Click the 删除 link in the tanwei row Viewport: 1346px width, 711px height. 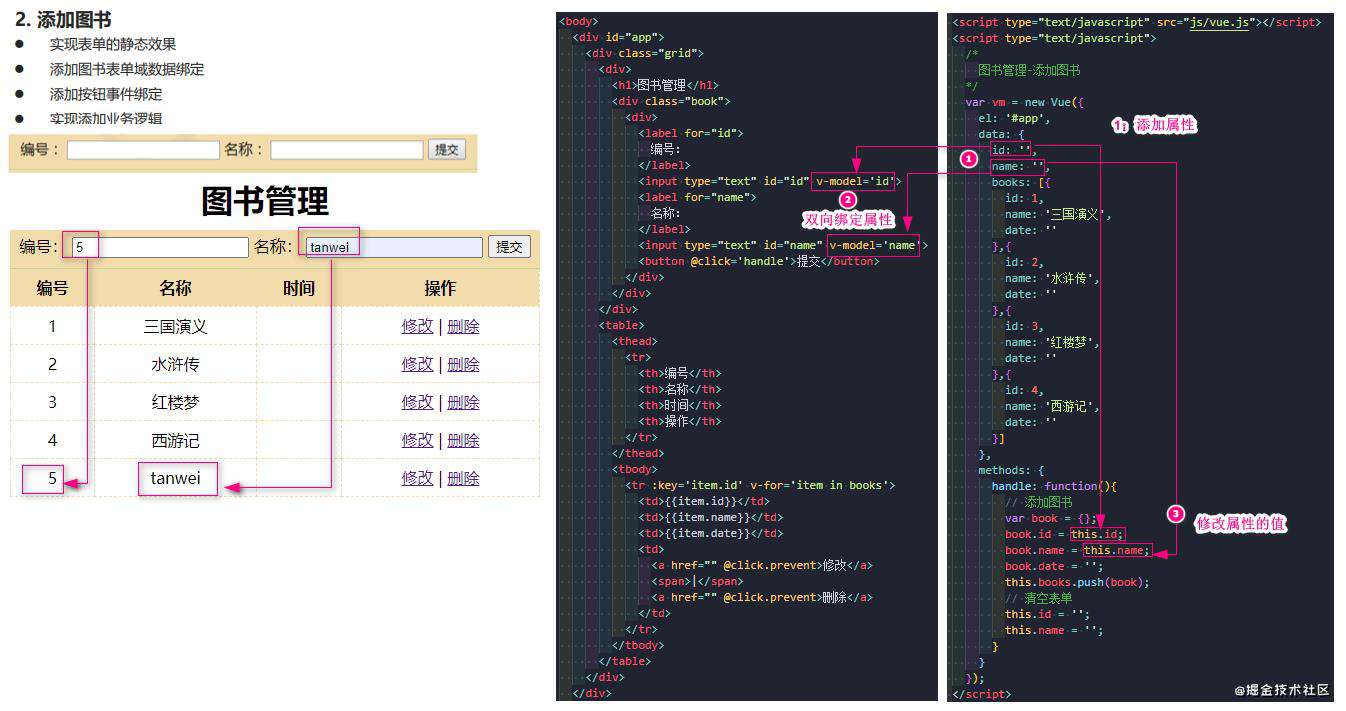pos(463,478)
